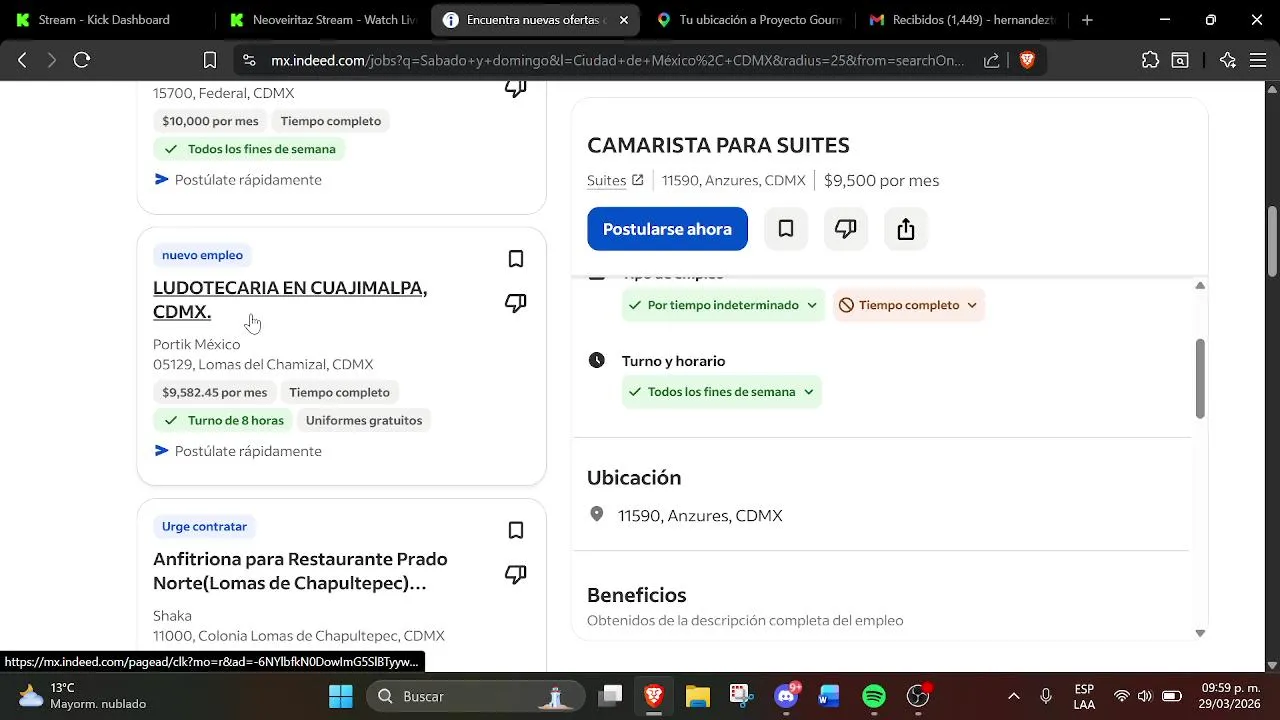Viewport: 1280px width, 720px height.
Task: Open Brave browser taskbar icon
Action: pos(654,696)
